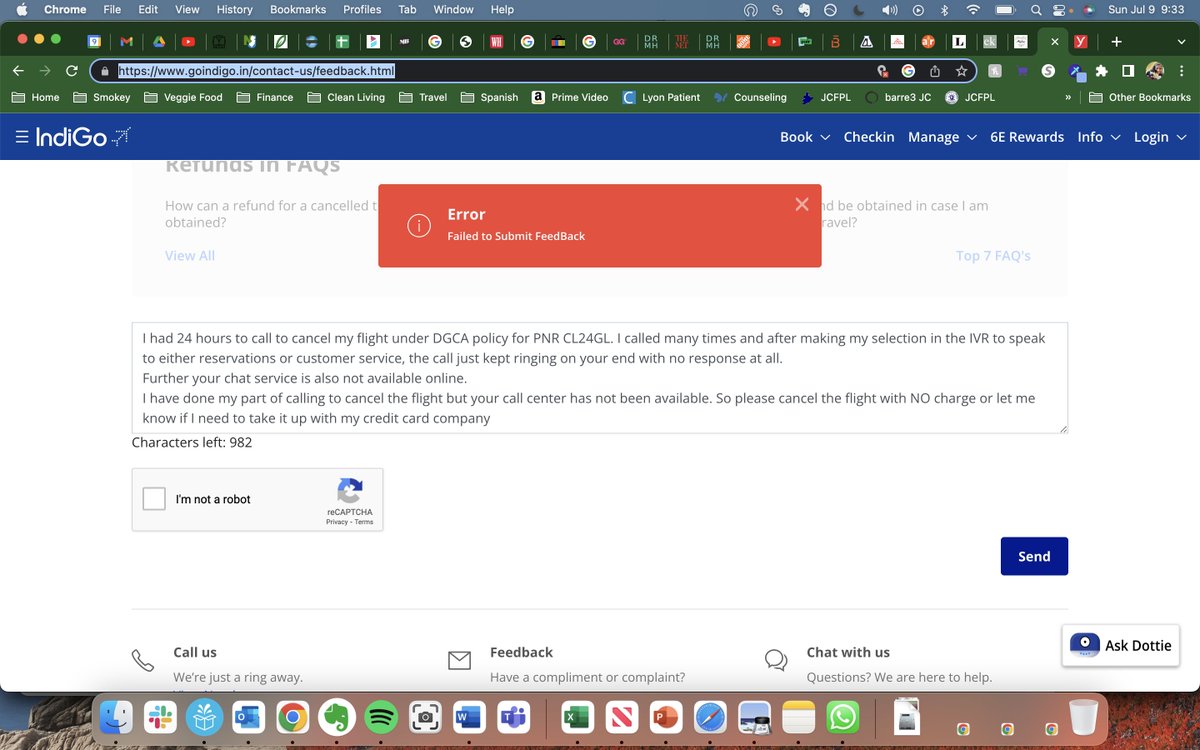Open the Counseling bookmark
This screenshot has width=1200, height=750.
click(750, 97)
